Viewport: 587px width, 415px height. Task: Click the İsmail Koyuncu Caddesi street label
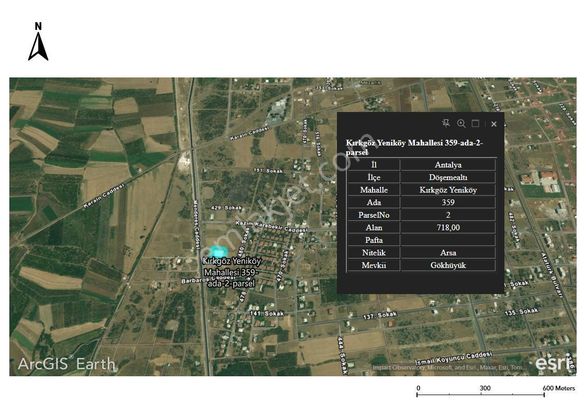pos(453,358)
